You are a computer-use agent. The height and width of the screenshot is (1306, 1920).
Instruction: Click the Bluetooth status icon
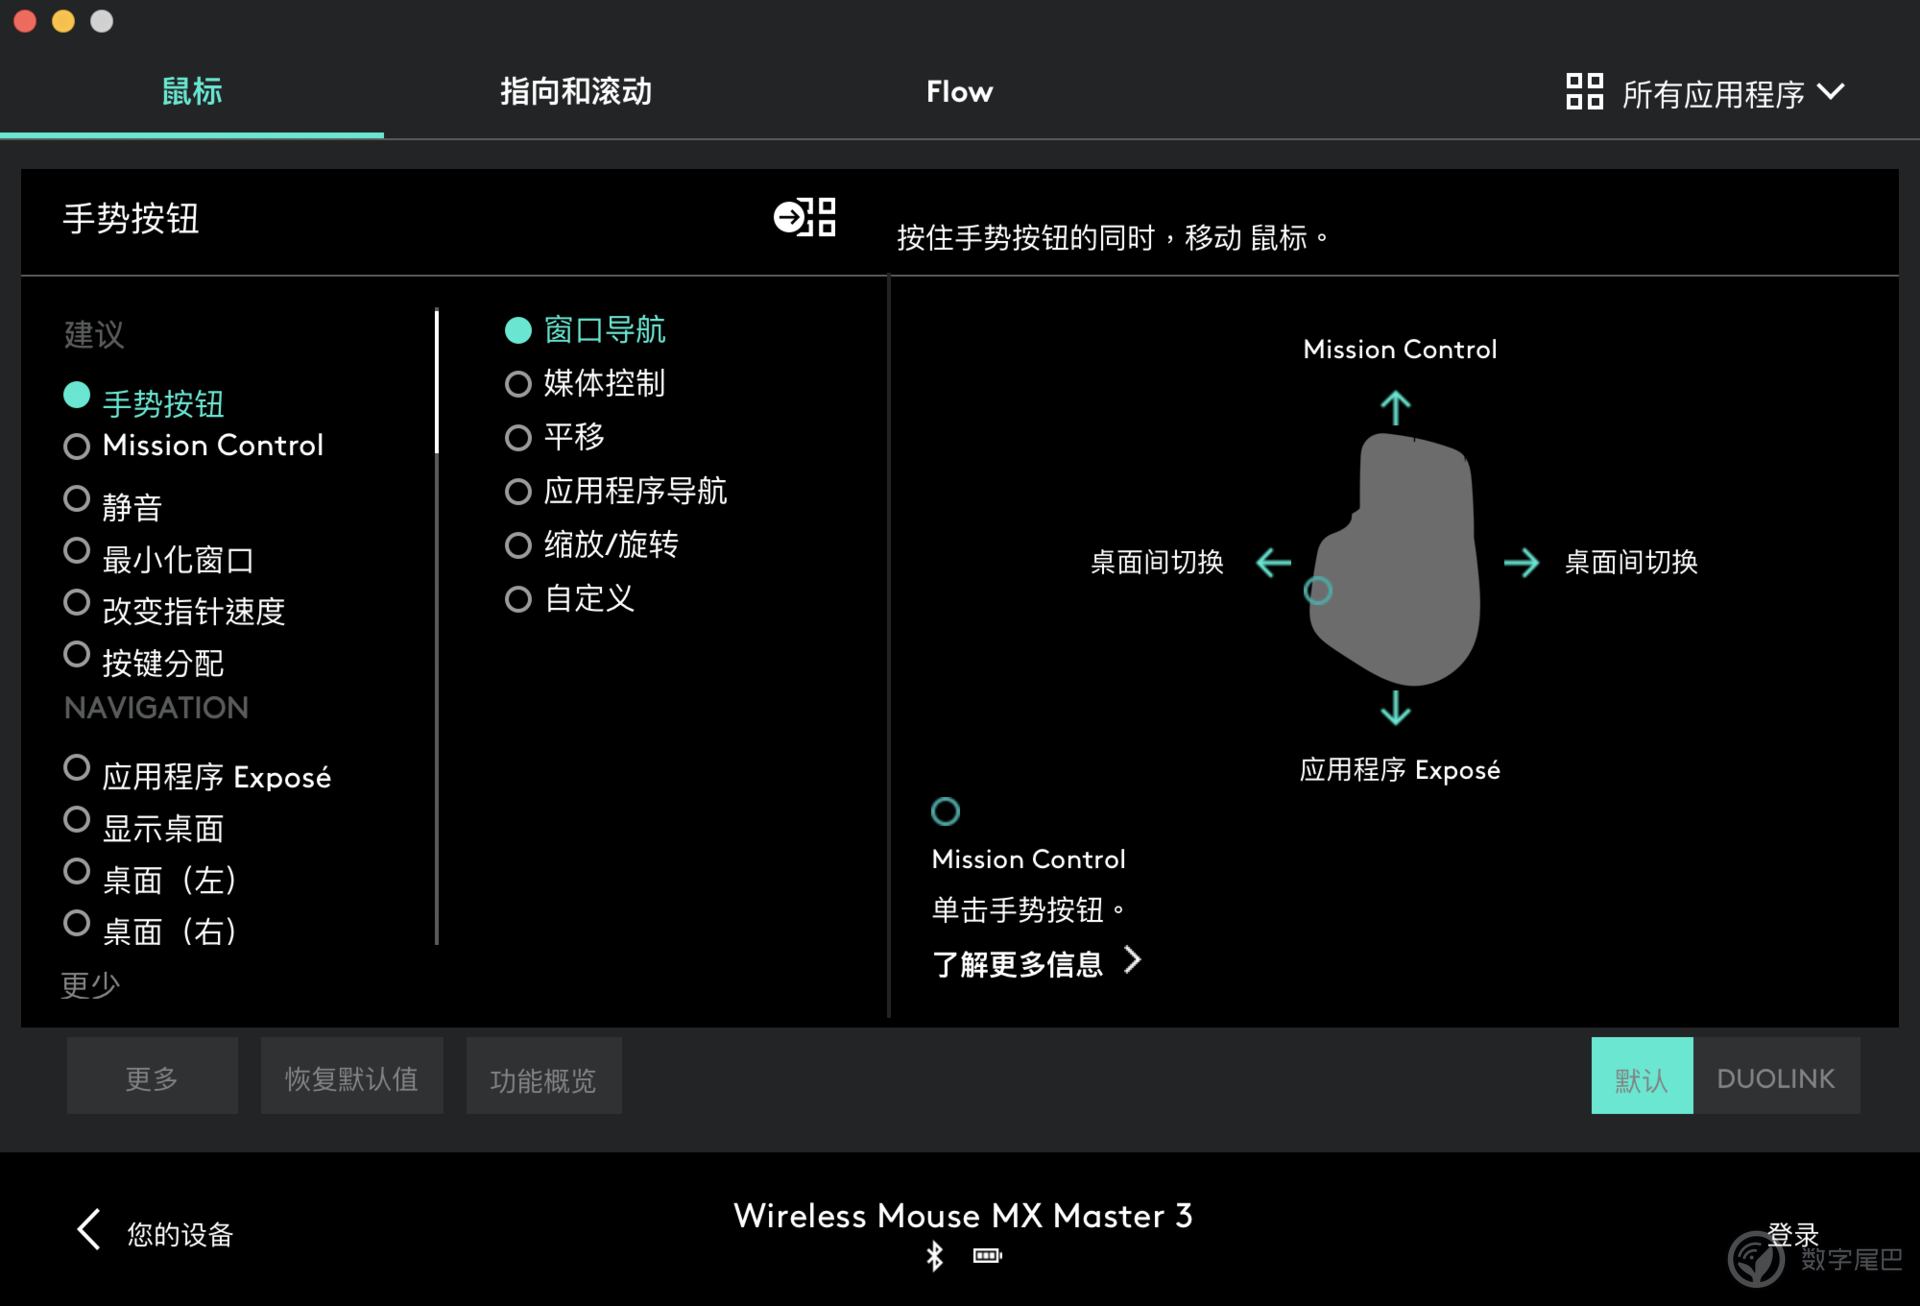[934, 1256]
